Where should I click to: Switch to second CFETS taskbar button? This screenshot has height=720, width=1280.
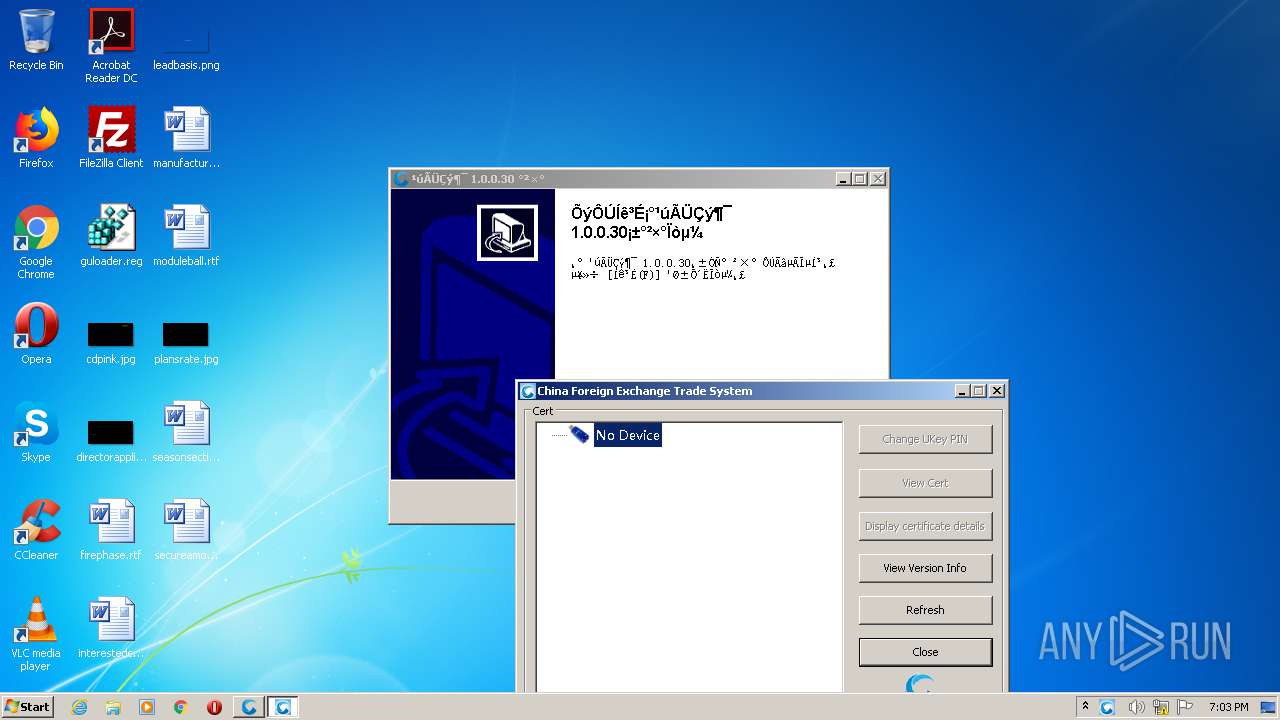[283, 707]
